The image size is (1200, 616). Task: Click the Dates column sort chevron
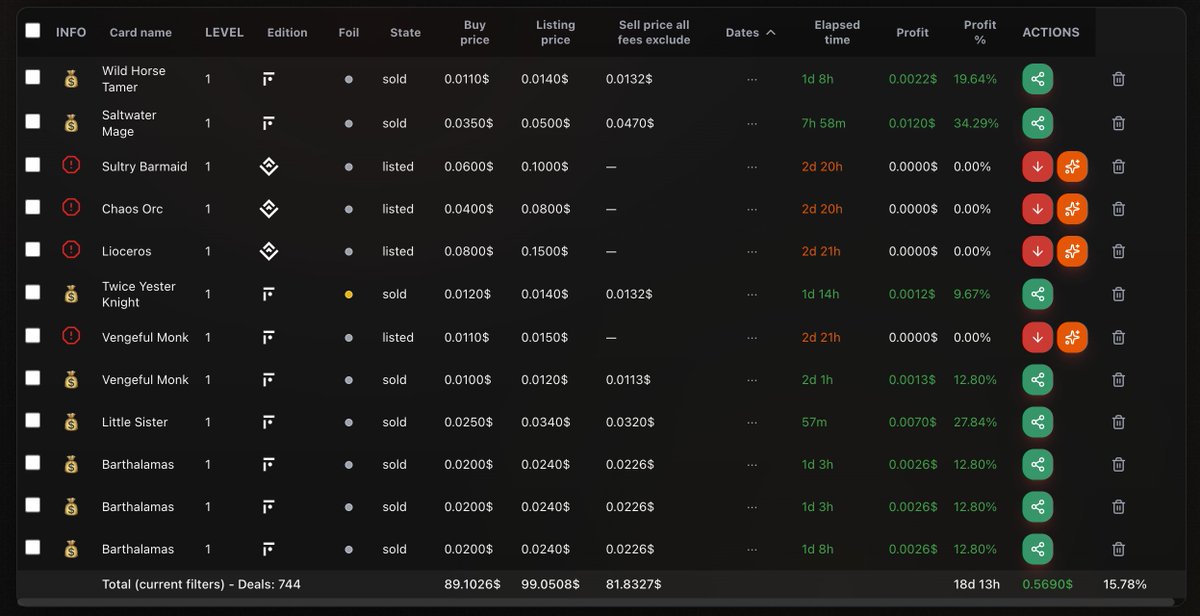tap(770, 31)
